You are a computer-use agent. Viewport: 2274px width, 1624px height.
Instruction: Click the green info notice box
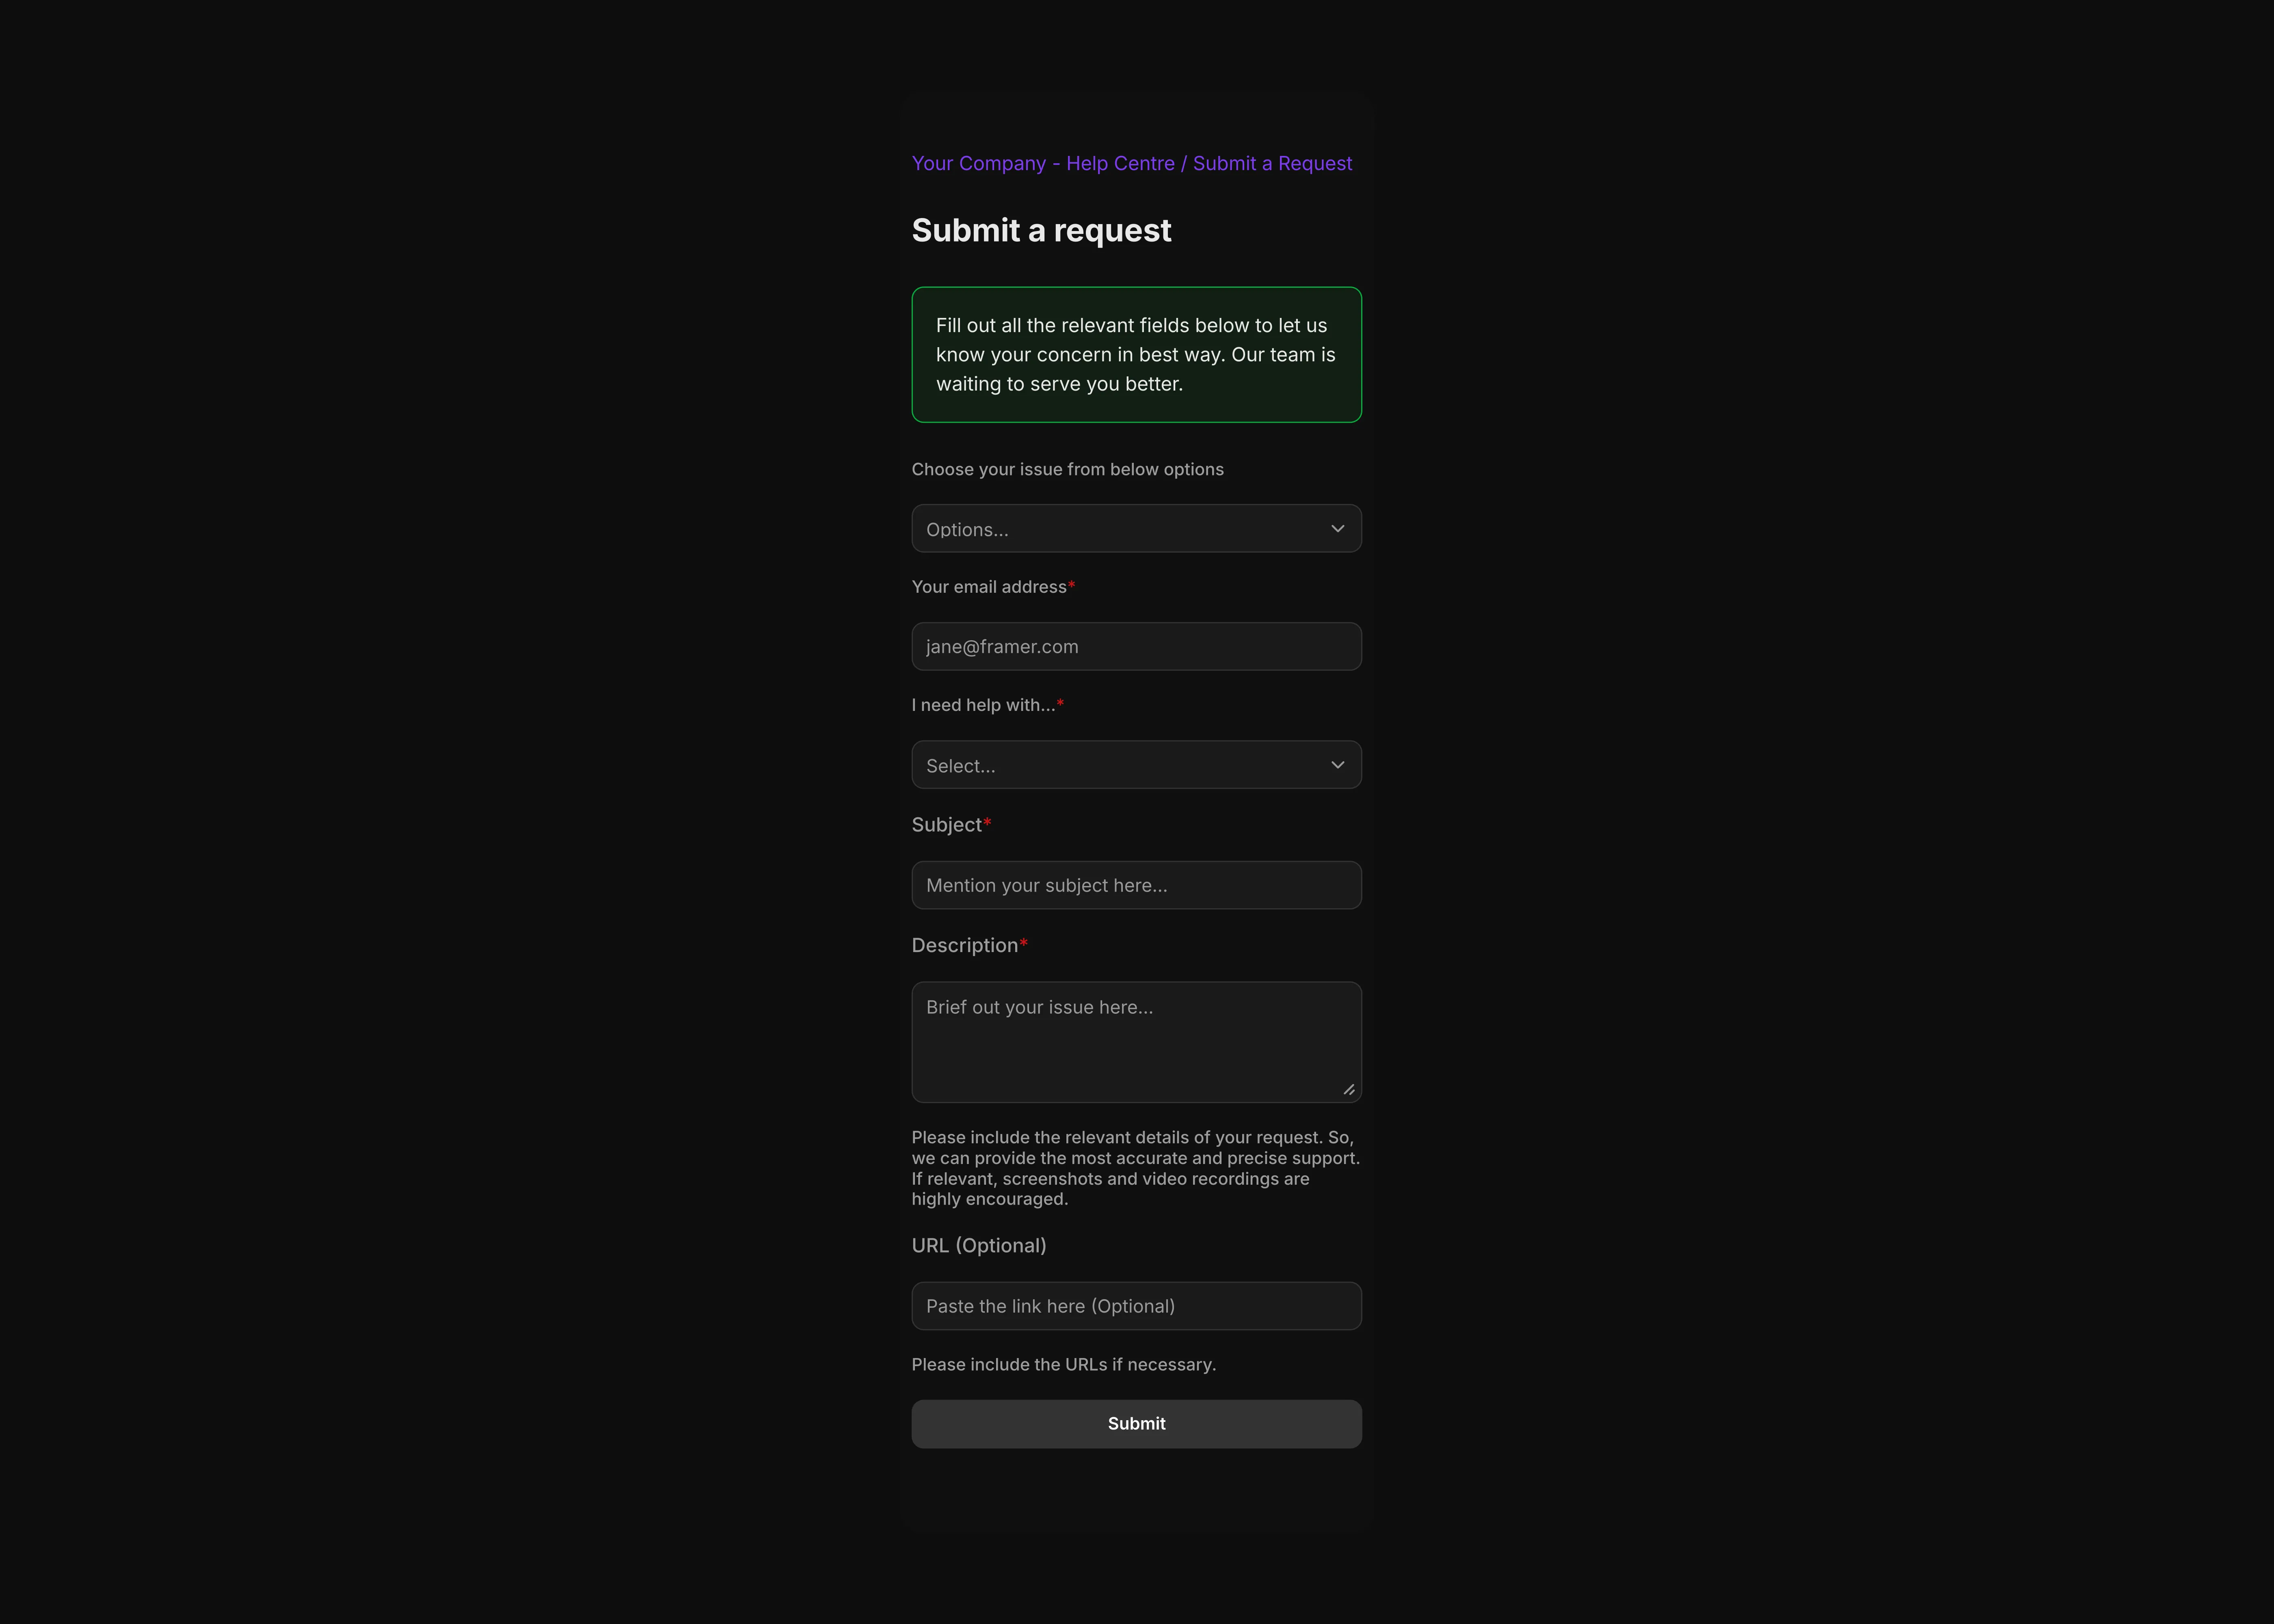click(1136, 355)
